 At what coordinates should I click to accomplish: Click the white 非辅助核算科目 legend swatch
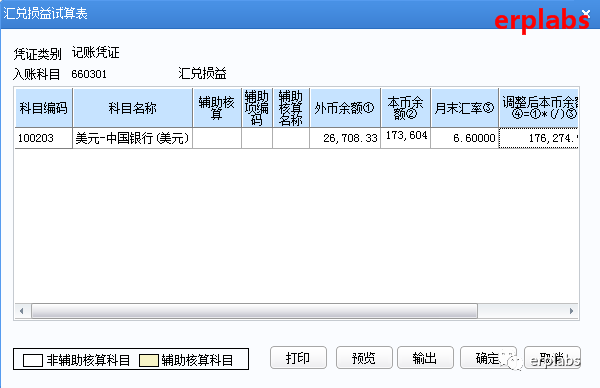(33, 360)
